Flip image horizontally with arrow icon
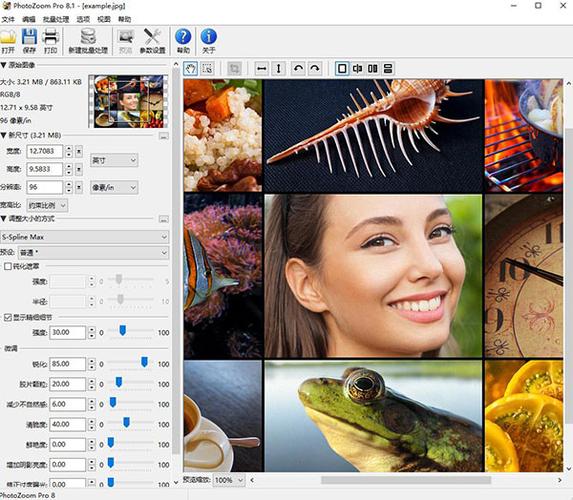Screen dimensions: 573x500 click(261, 68)
